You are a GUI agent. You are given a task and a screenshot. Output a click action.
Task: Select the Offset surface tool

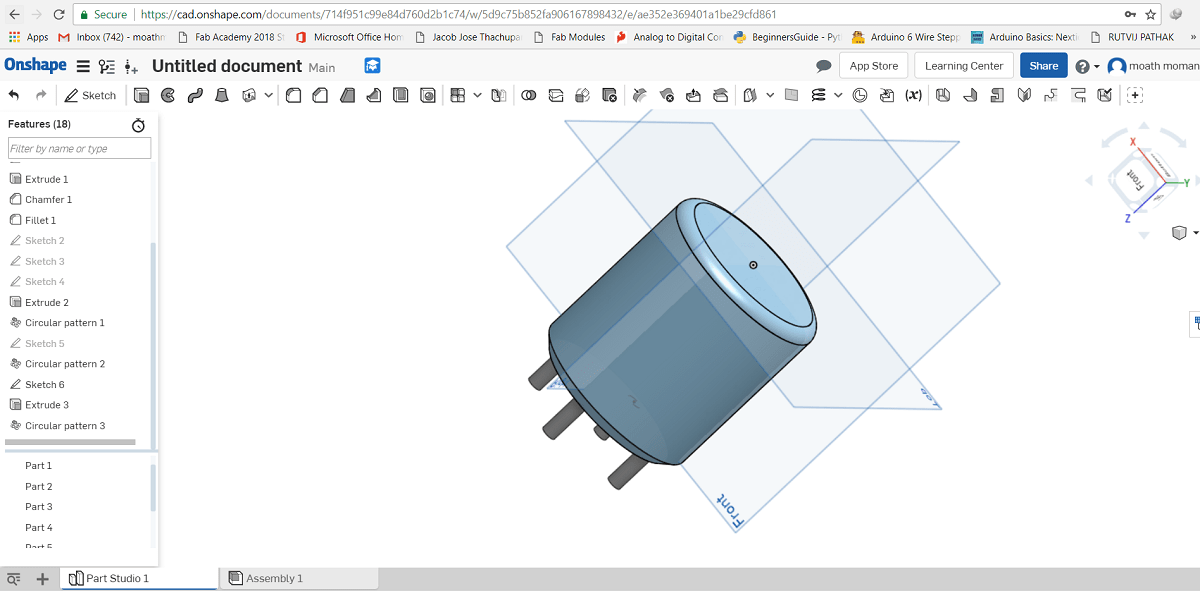(750, 95)
